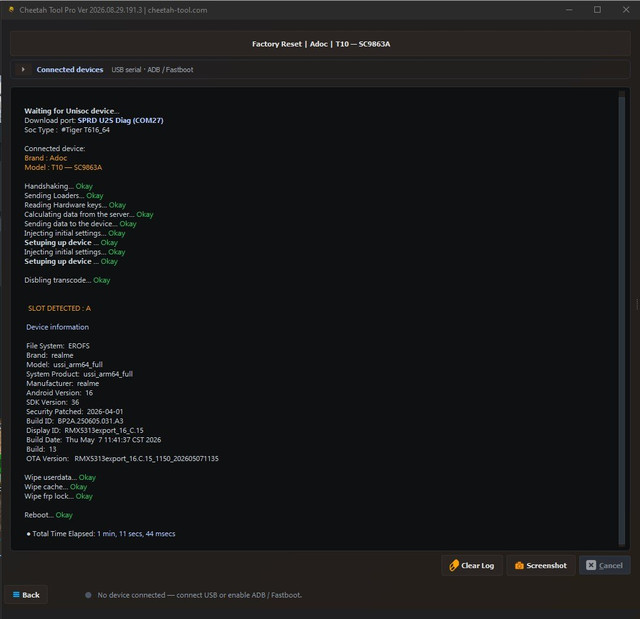Click the hamburger icon beside Back
The width and height of the screenshot is (640, 619).
point(16,595)
